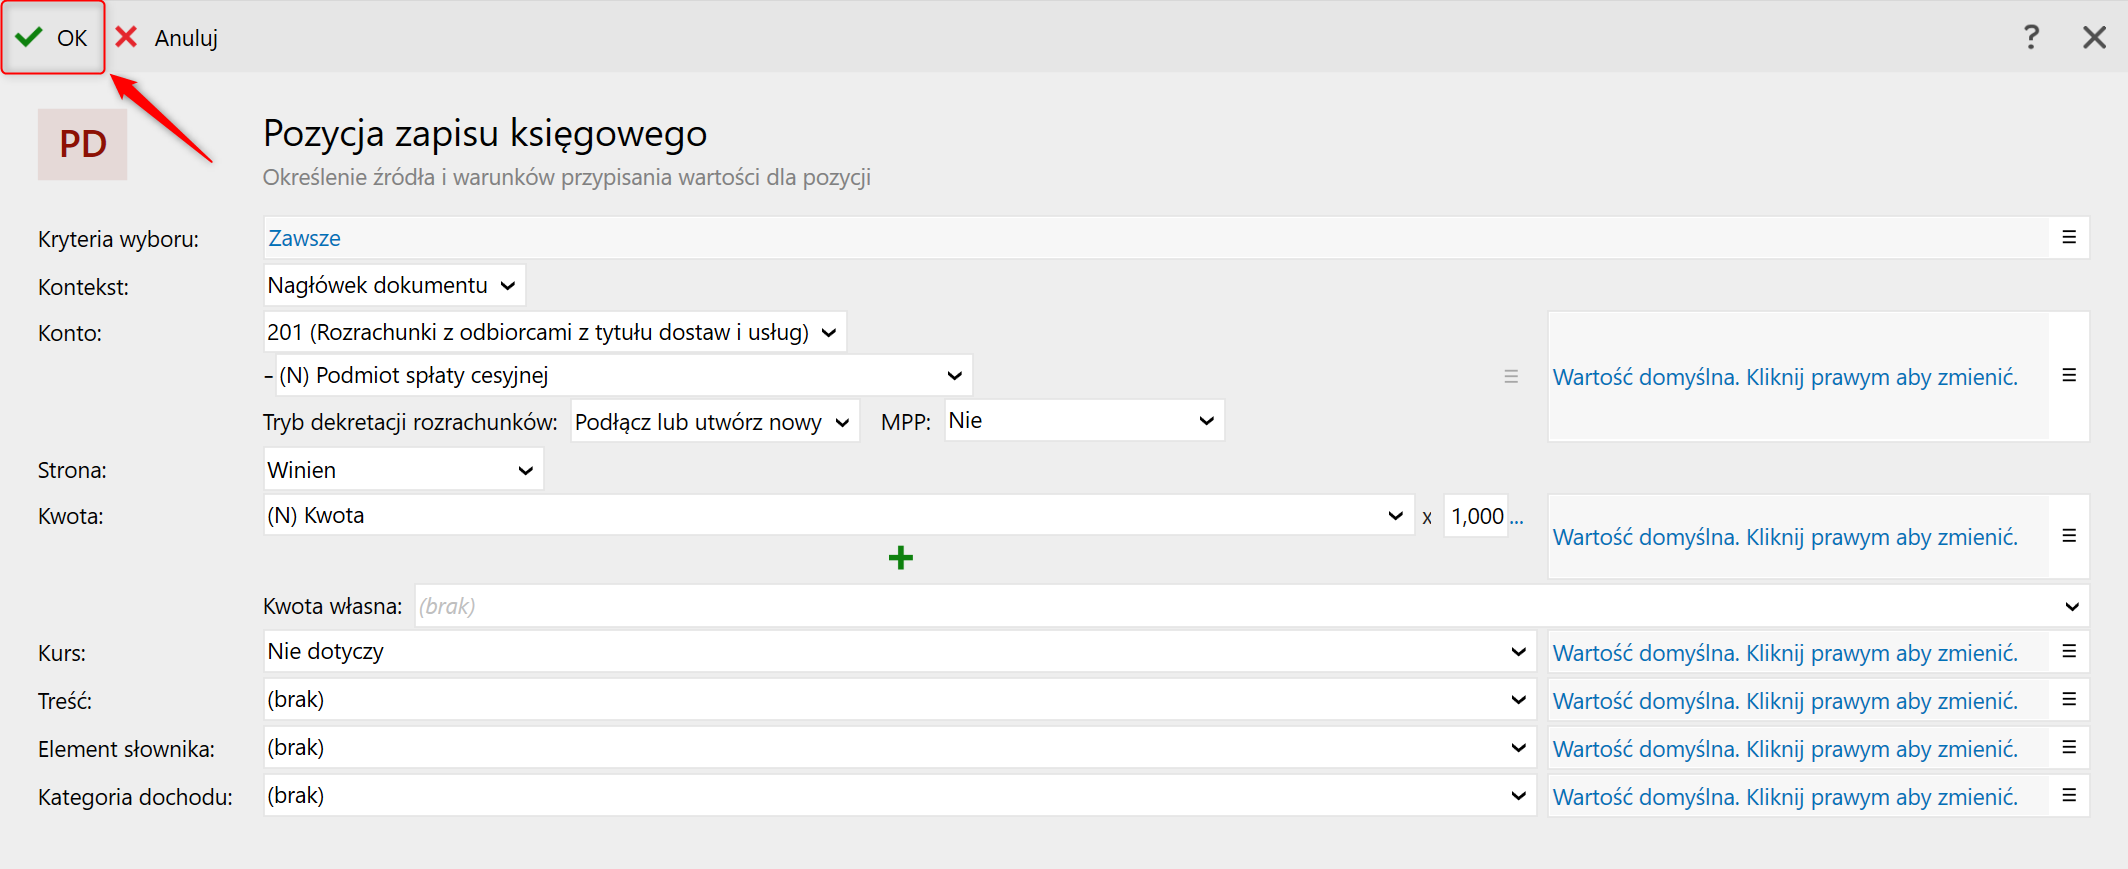Click the Zawsze link in Kryteria wyboru
The width and height of the screenshot is (2128, 869).
pos(304,238)
